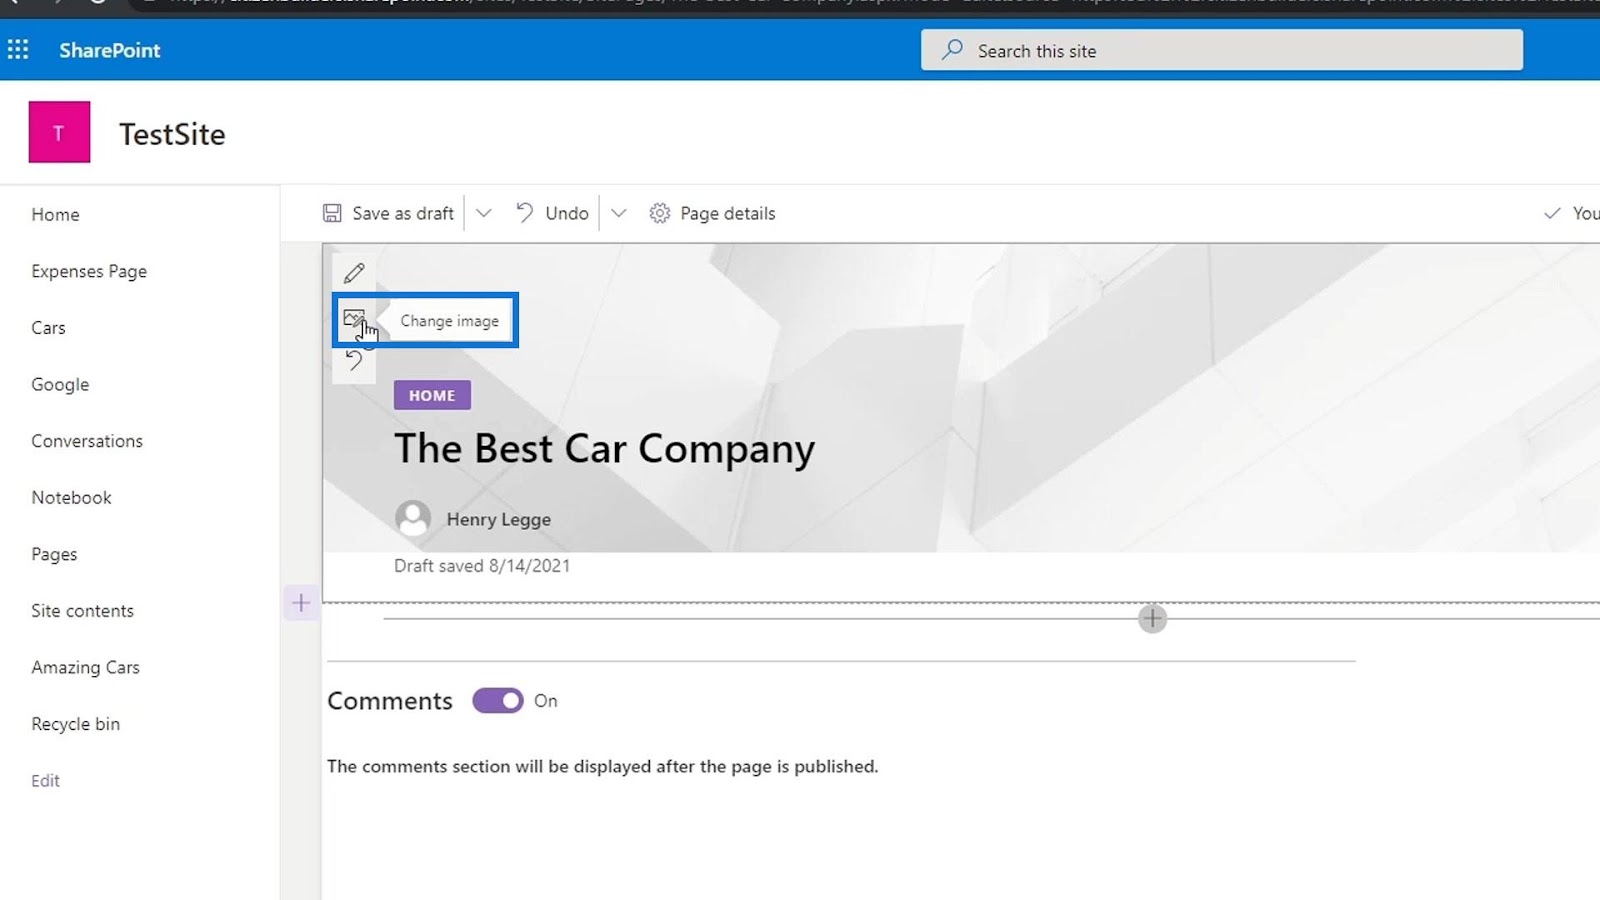1600x900 pixels.
Task: Click the Change image icon
Action: tap(353, 318)
